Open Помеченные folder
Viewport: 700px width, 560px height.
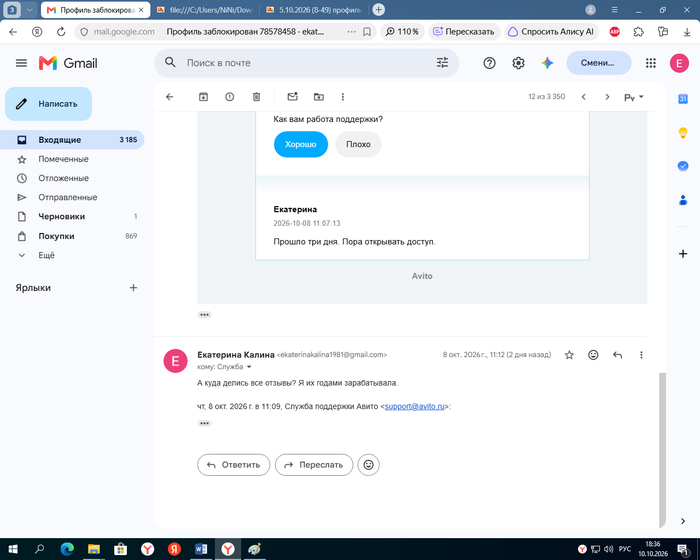click(72, 159)
